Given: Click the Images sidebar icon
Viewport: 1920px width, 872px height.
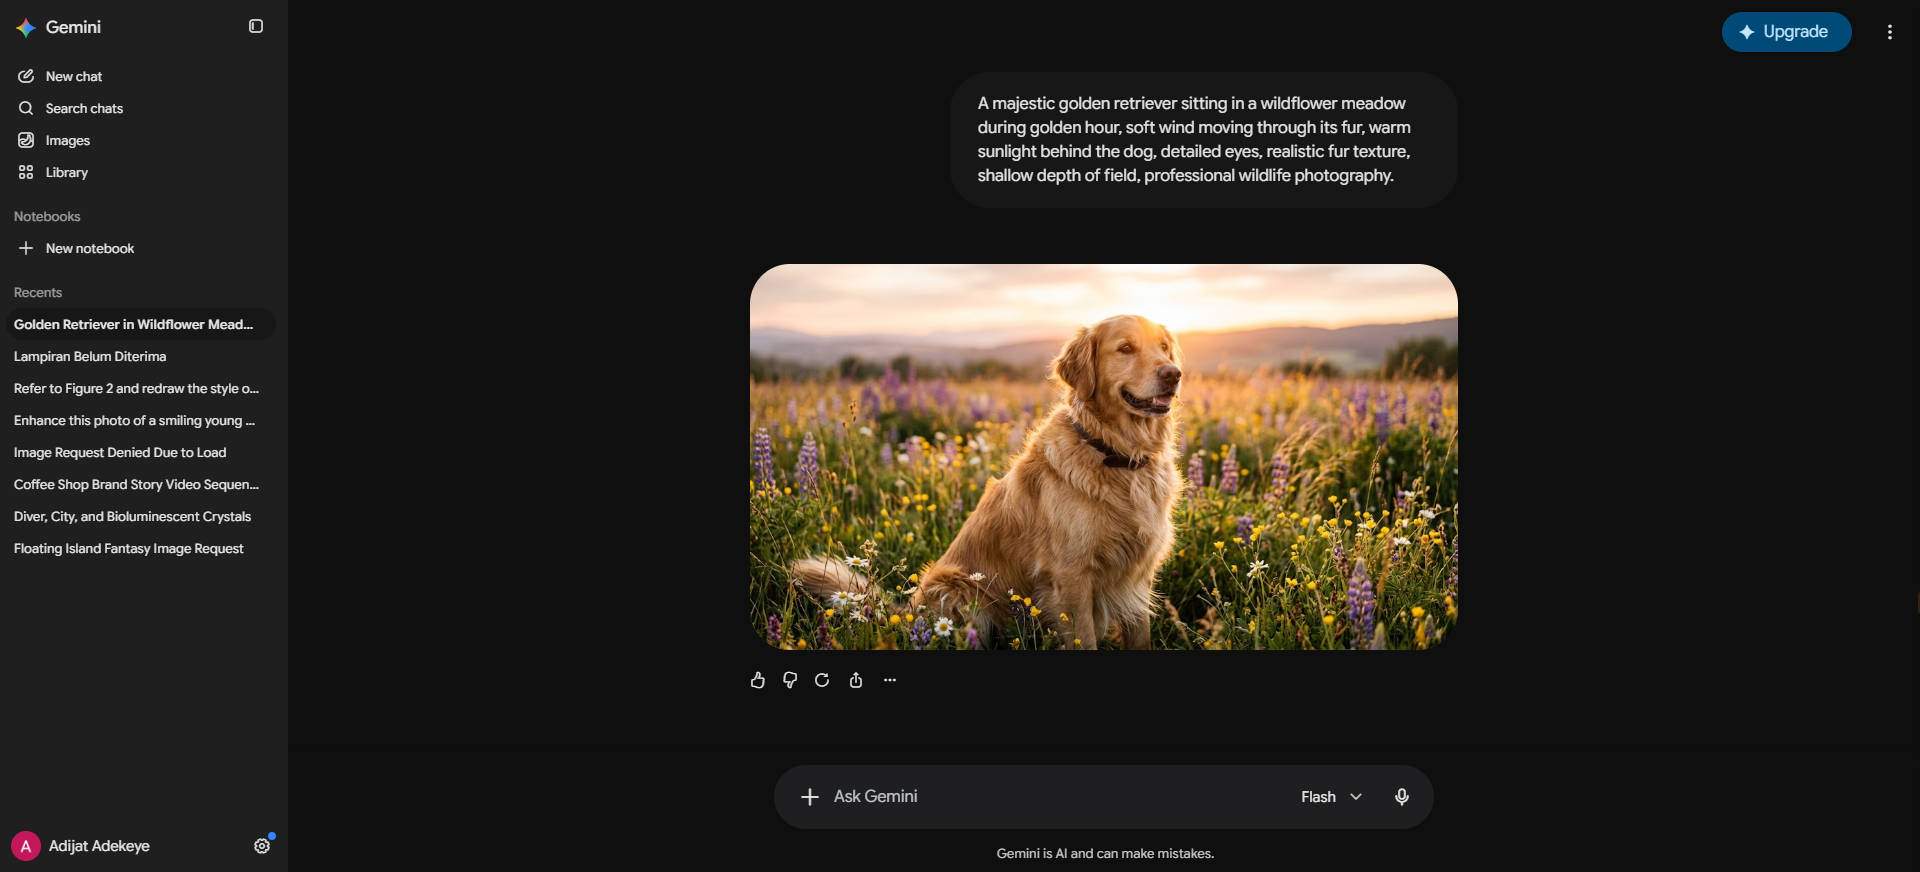Looking at the screenshot, I should coord(26,140).
